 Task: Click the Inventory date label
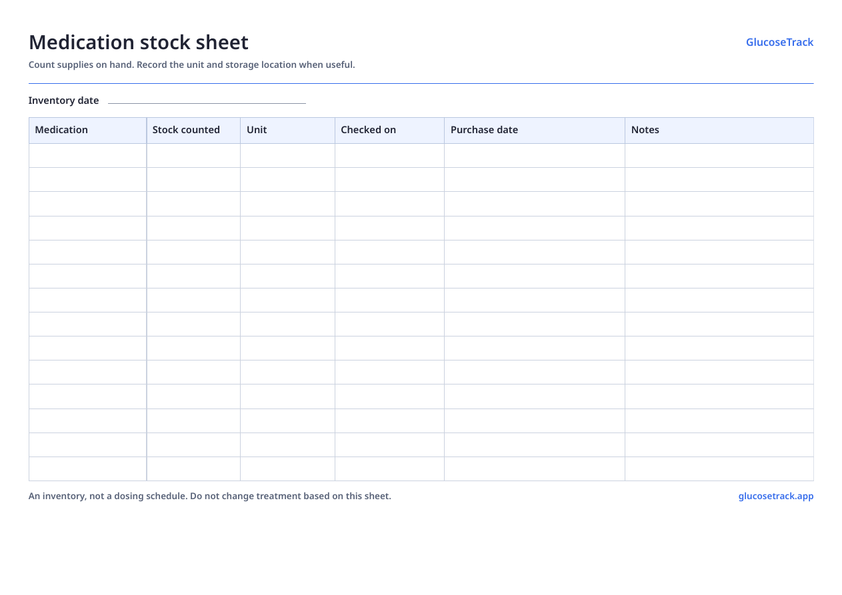coord(63,100)
